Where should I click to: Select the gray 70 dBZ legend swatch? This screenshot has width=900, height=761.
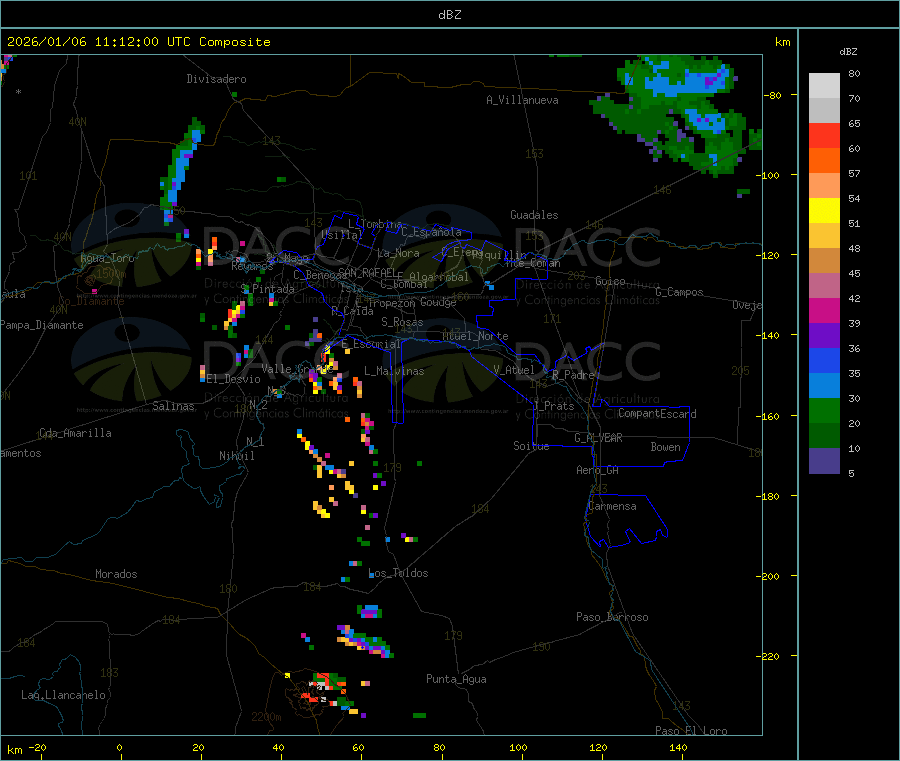[824, 110]
